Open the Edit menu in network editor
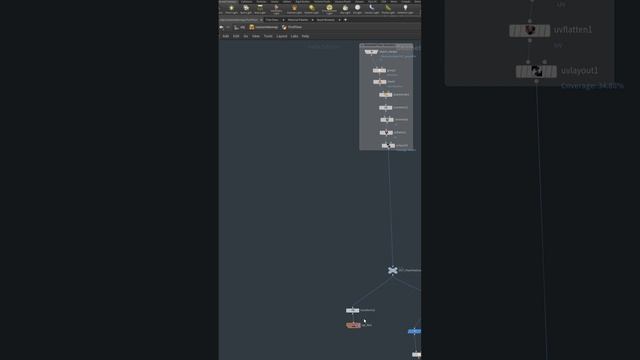Viewport: 640px width, 360px height. (236, 36)
